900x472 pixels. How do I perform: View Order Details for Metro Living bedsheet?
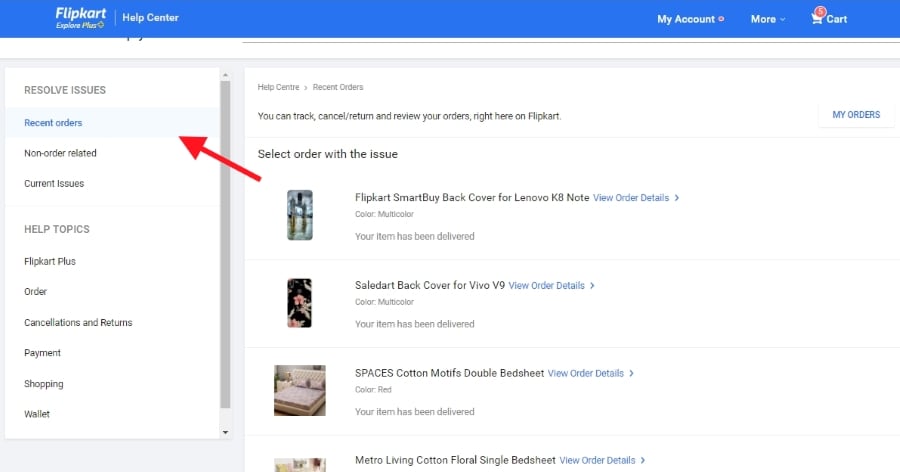[x=601, y=460]
